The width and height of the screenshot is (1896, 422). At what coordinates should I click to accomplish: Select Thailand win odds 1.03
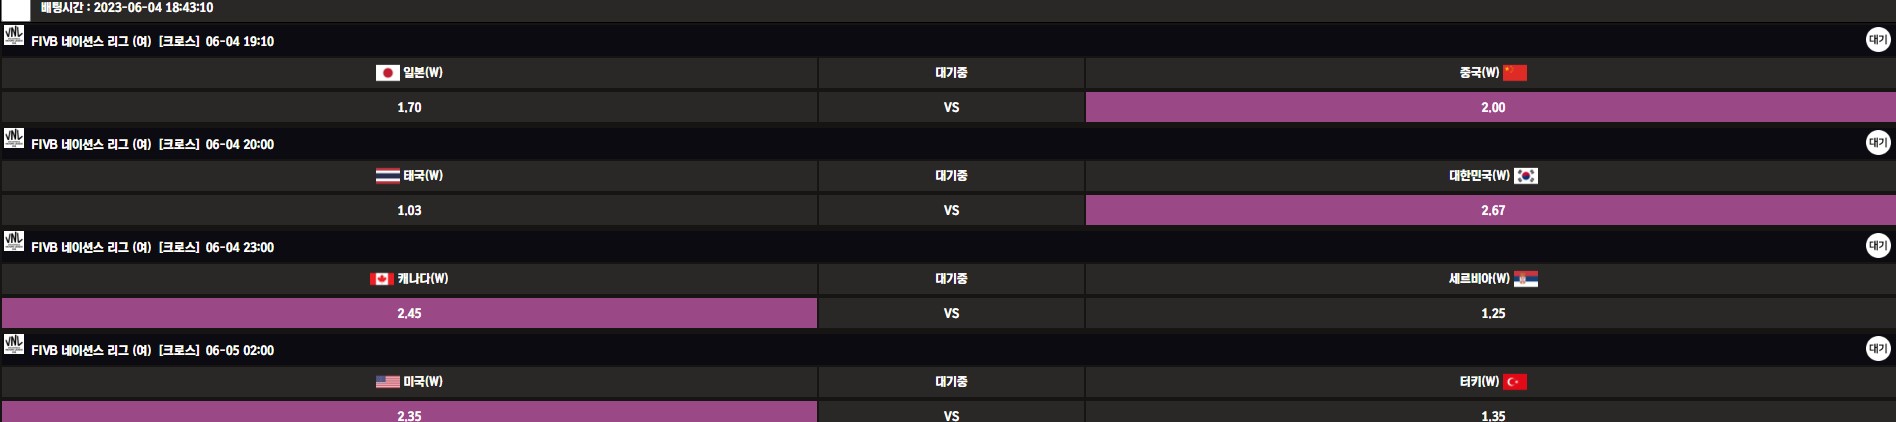[x=409, y=210]
